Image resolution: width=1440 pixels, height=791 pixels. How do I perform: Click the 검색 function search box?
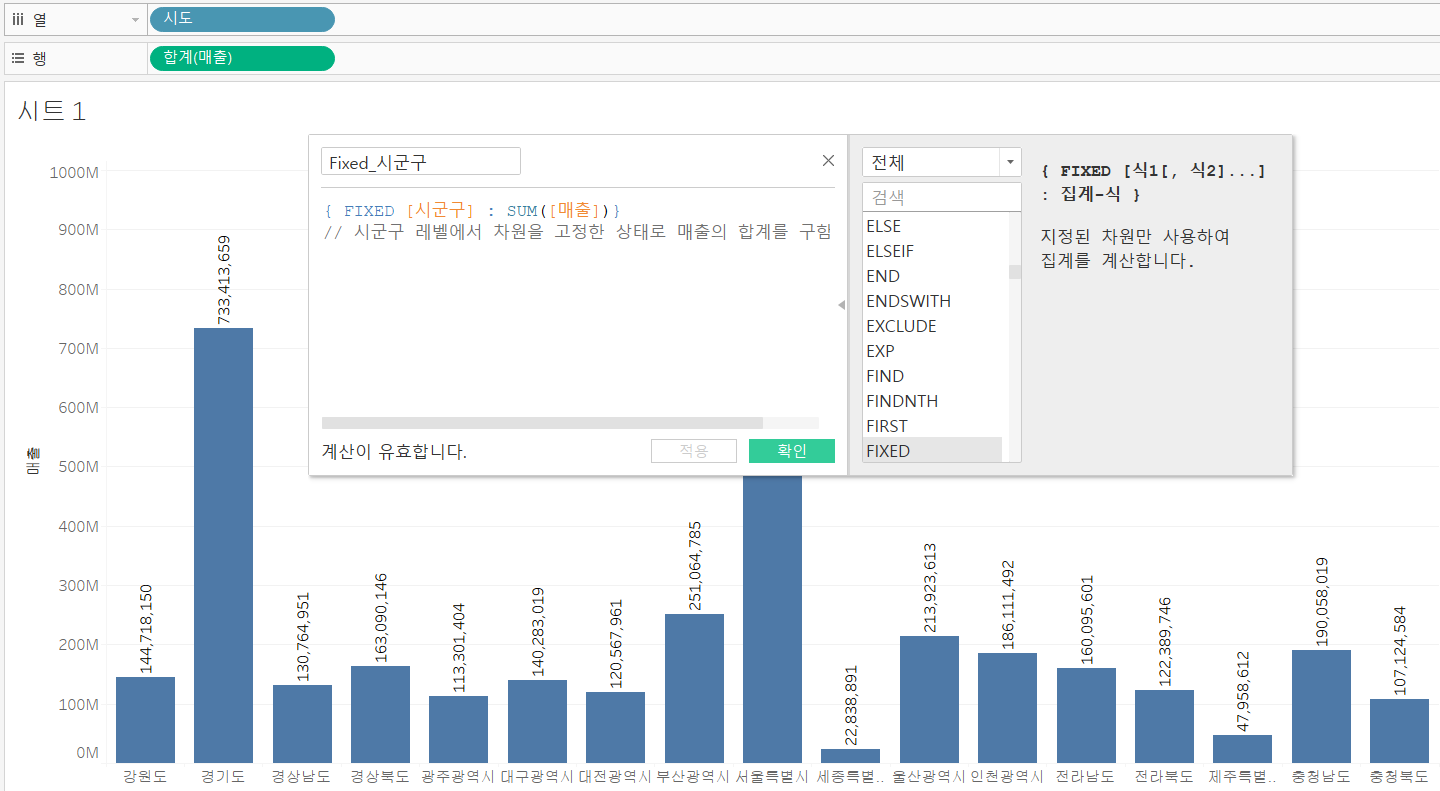(942, 197)
